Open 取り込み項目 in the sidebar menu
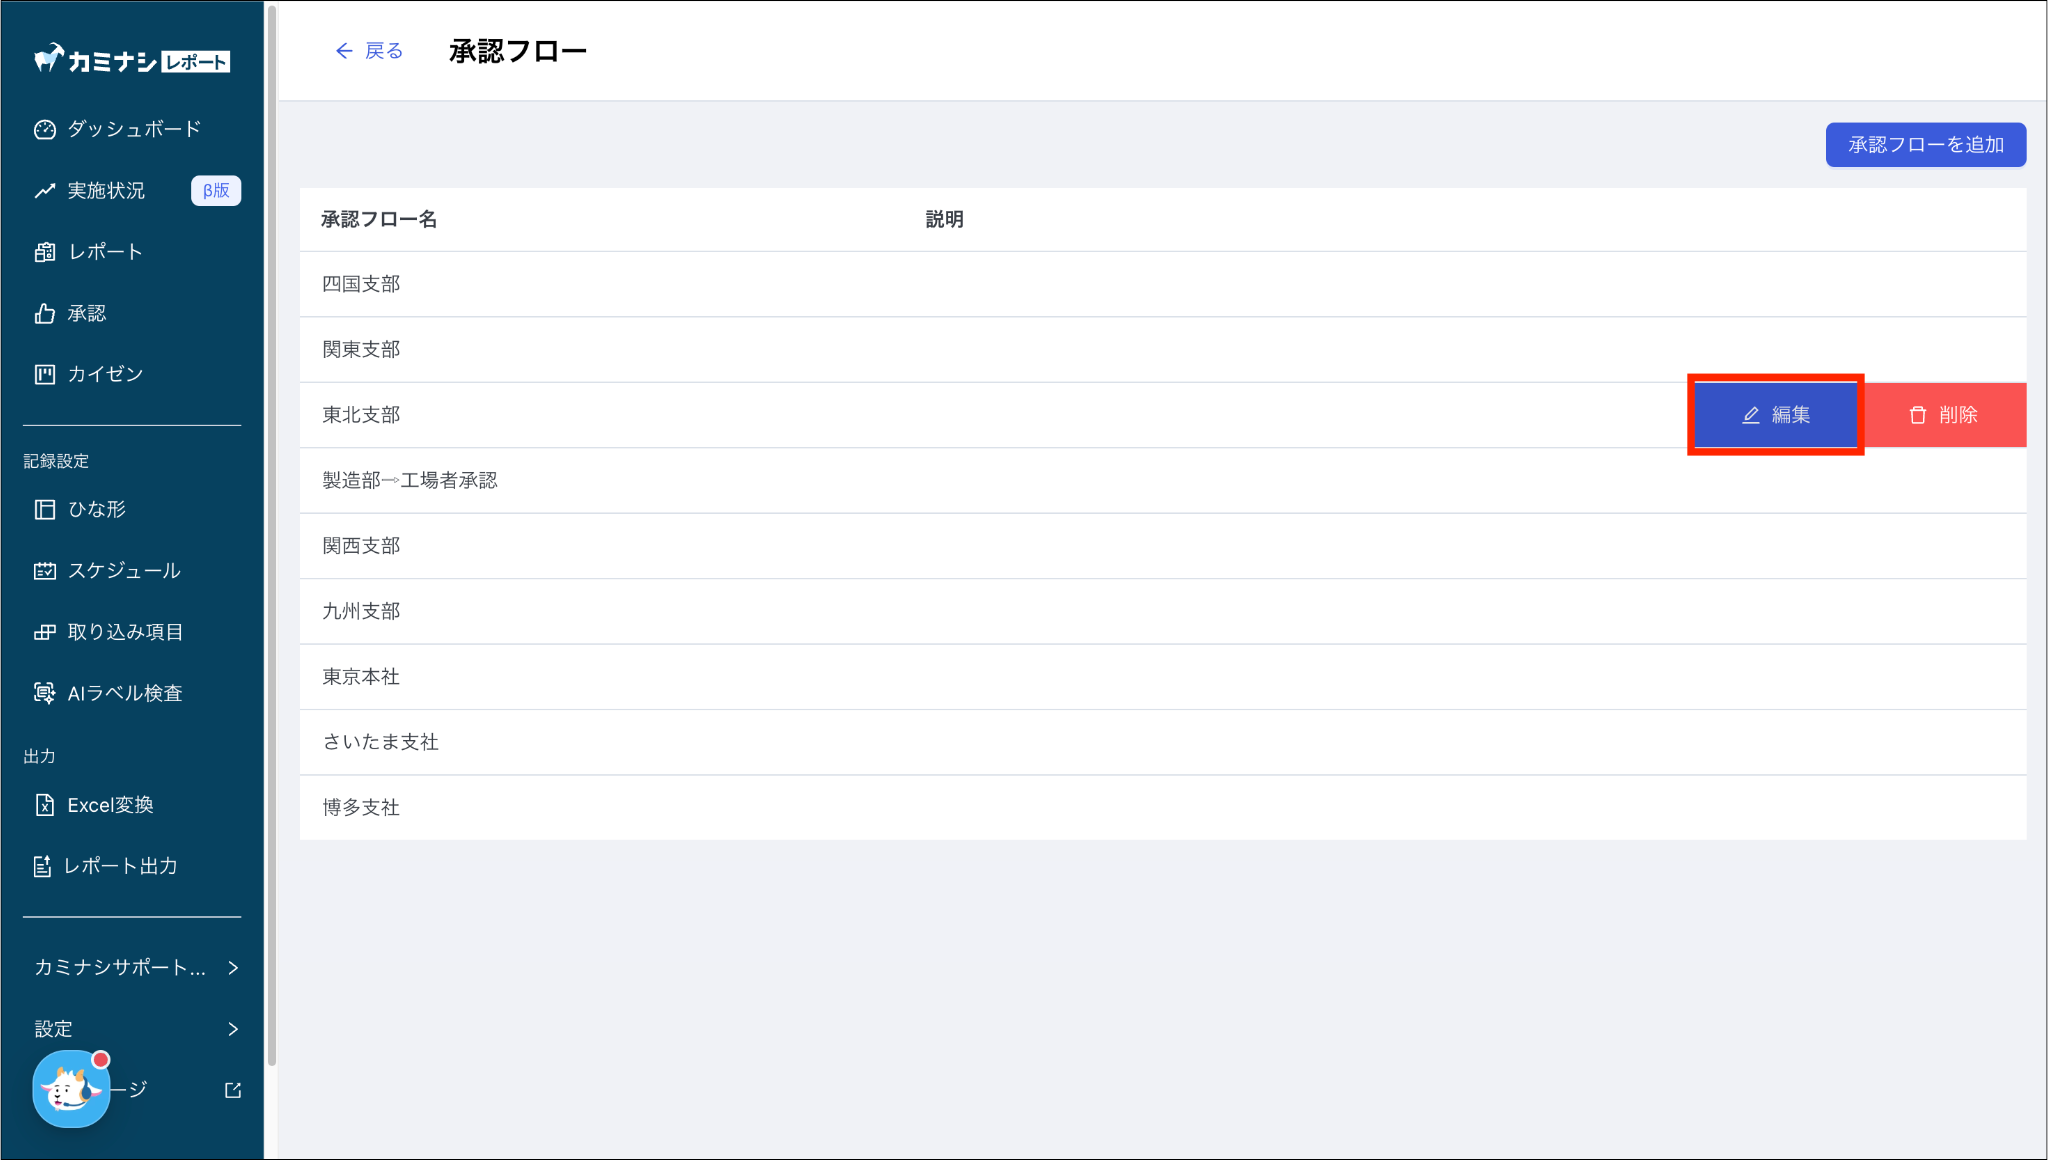Viewport: 2048px width, 1160px height. pos(125,632)
